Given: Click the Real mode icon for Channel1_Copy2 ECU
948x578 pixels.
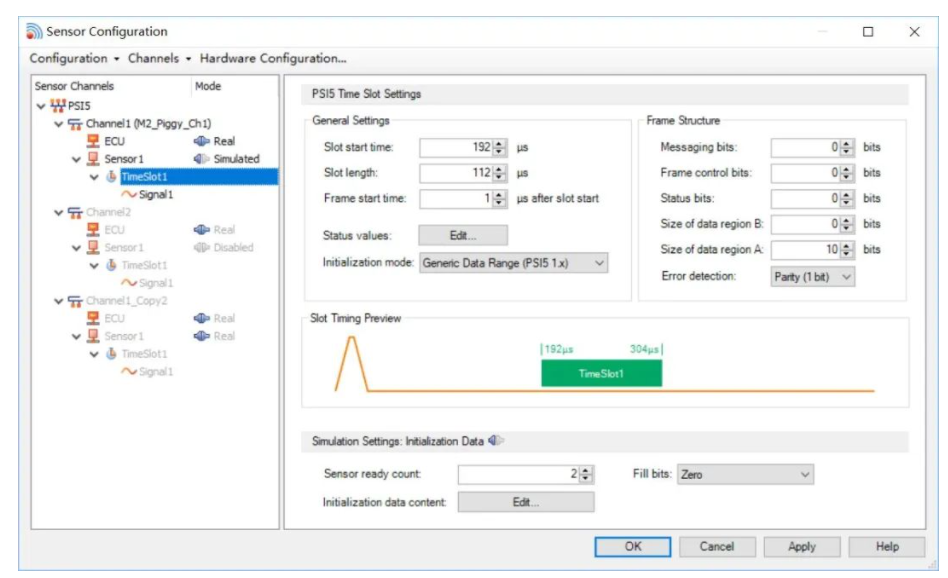Looking at the screenshot, I should click(x=201, y=318).
